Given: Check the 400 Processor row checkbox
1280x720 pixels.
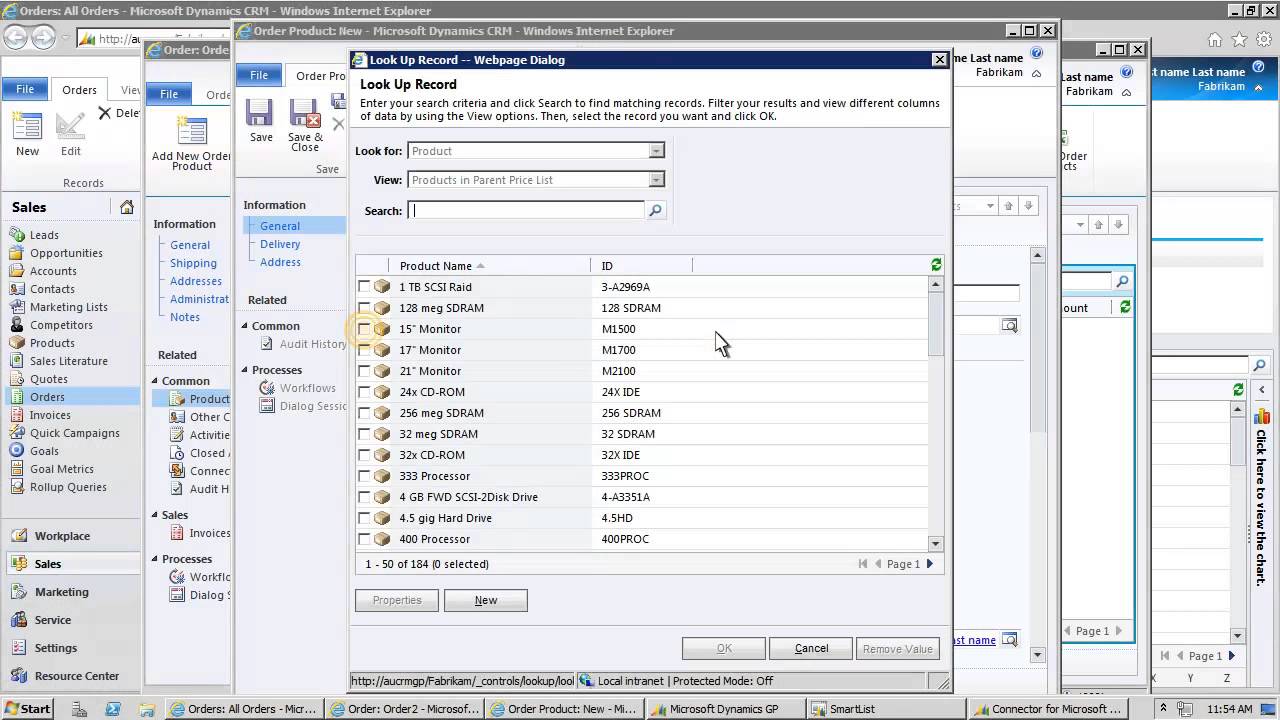Looking at the screenshot, I should pos(364,539).
